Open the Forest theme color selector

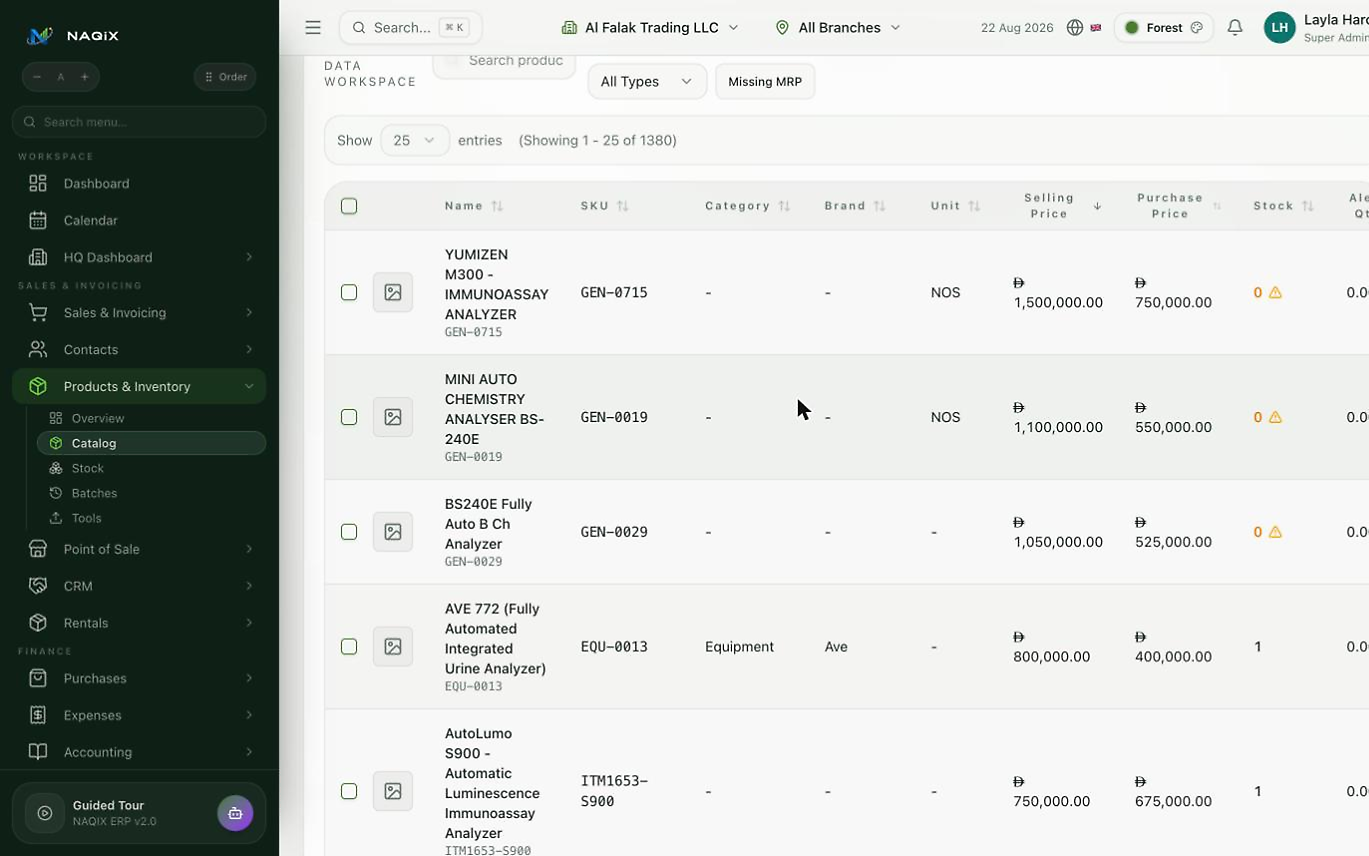click(x=1163, y=28)
